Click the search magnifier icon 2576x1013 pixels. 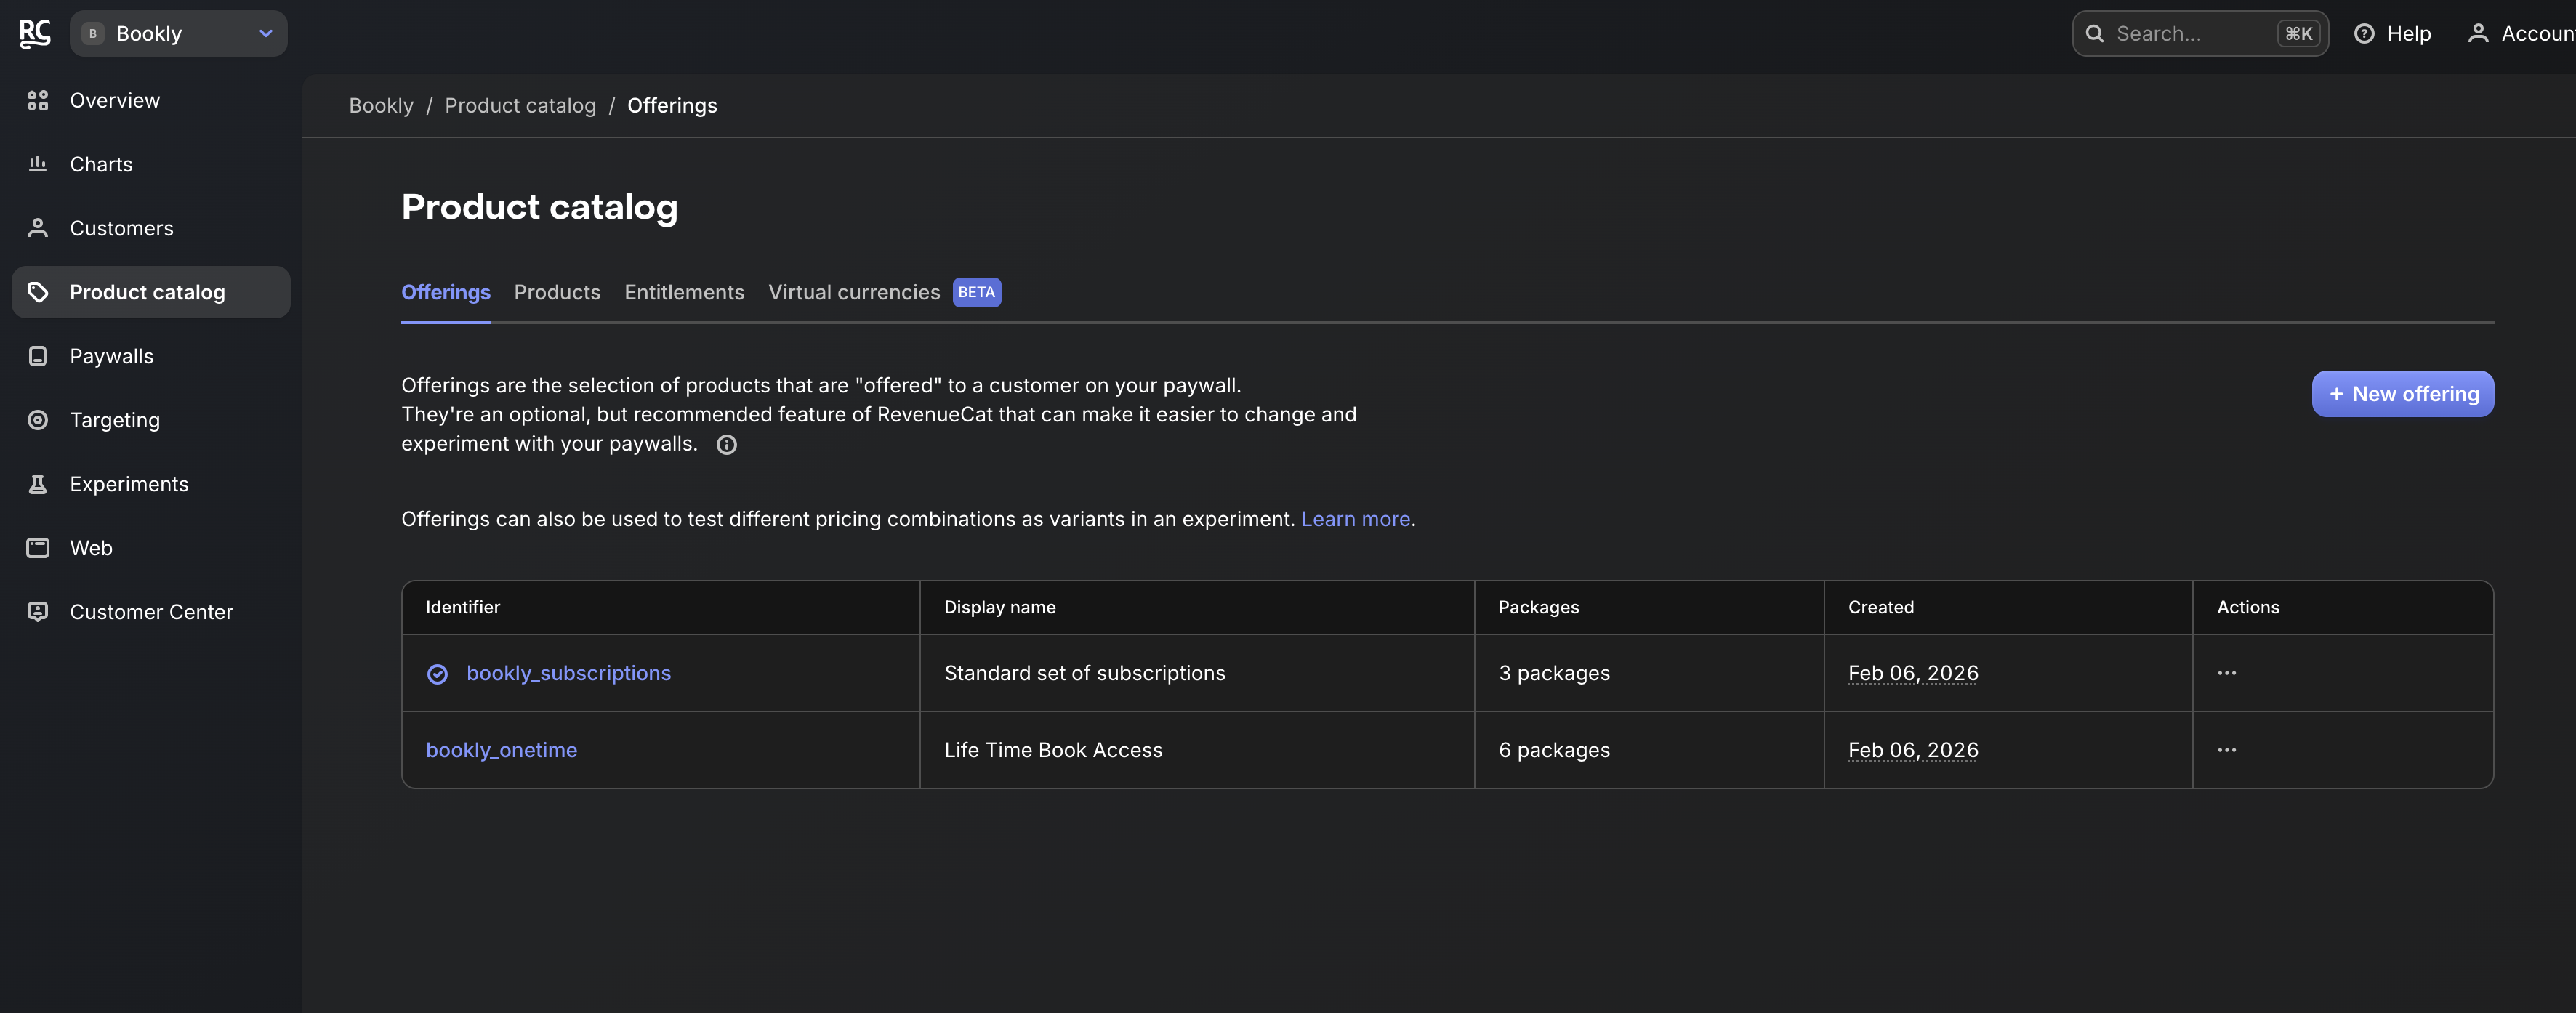click(x=2094, y=34)
